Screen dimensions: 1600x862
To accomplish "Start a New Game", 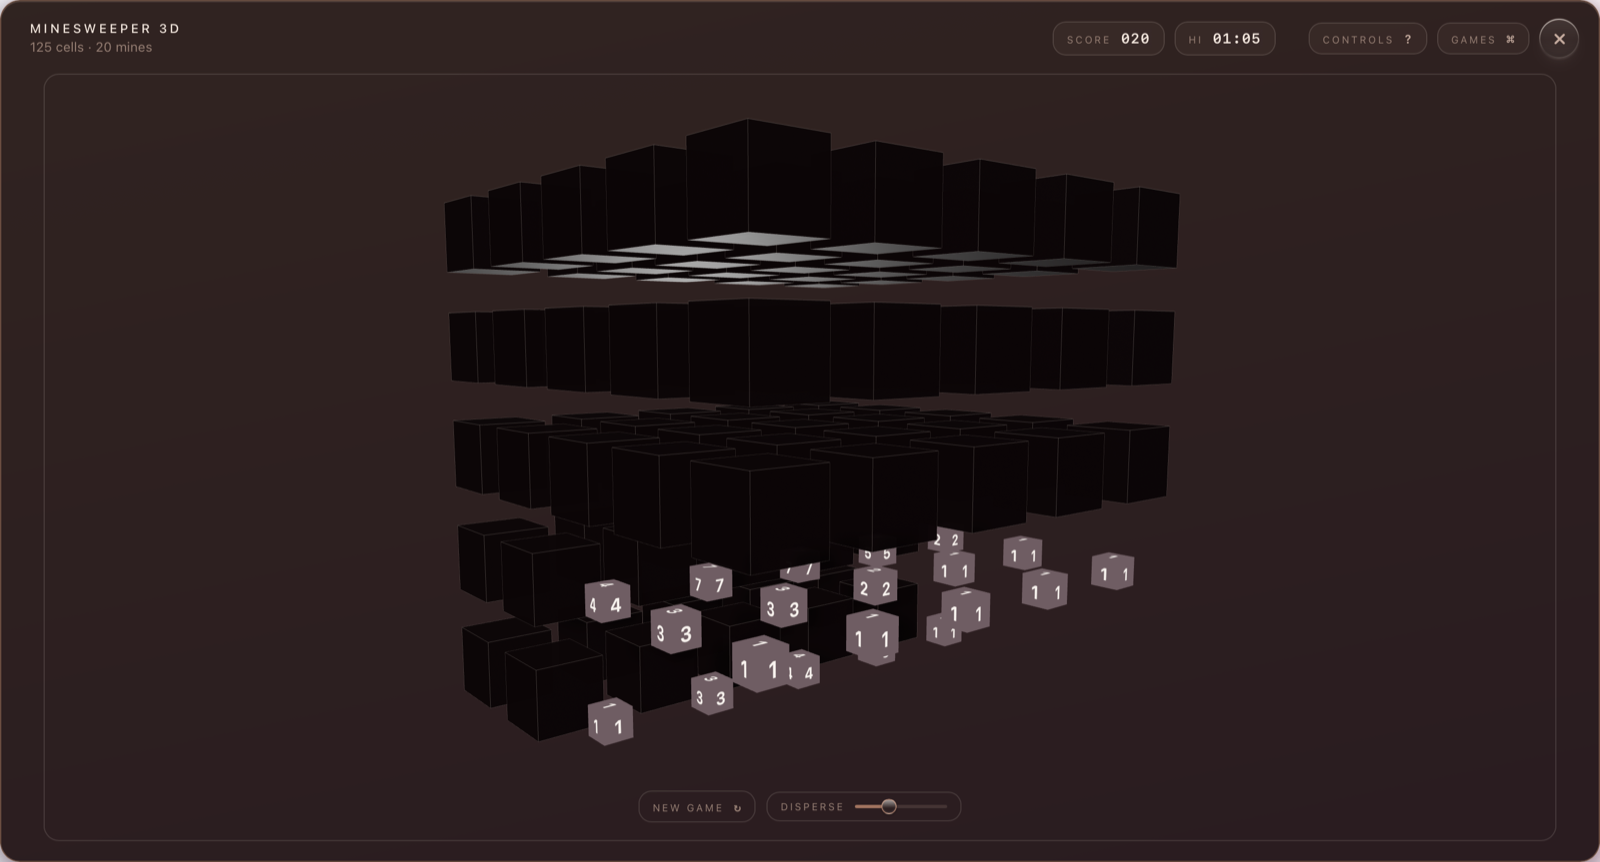I will [x=697, y=807].
